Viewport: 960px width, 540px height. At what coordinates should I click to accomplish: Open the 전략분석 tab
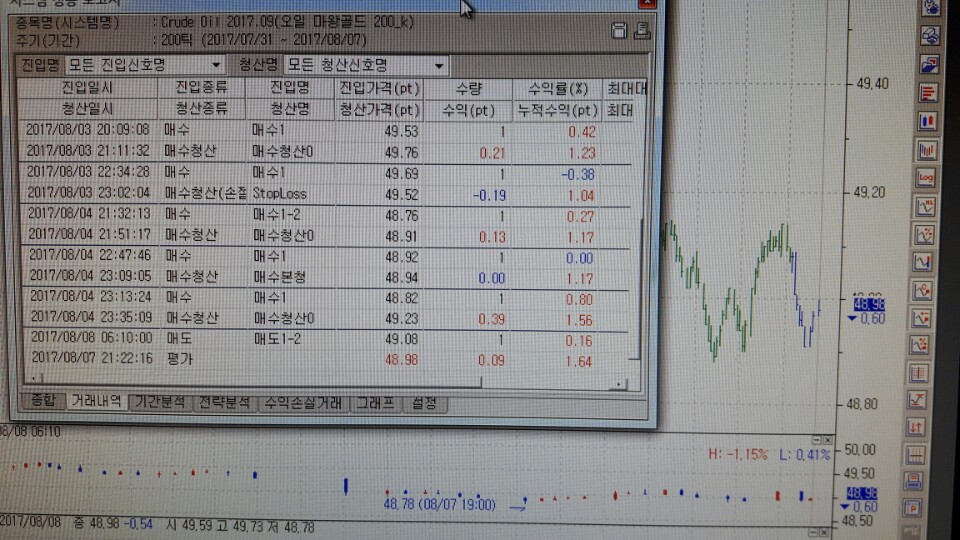click(x=223, y=403)
